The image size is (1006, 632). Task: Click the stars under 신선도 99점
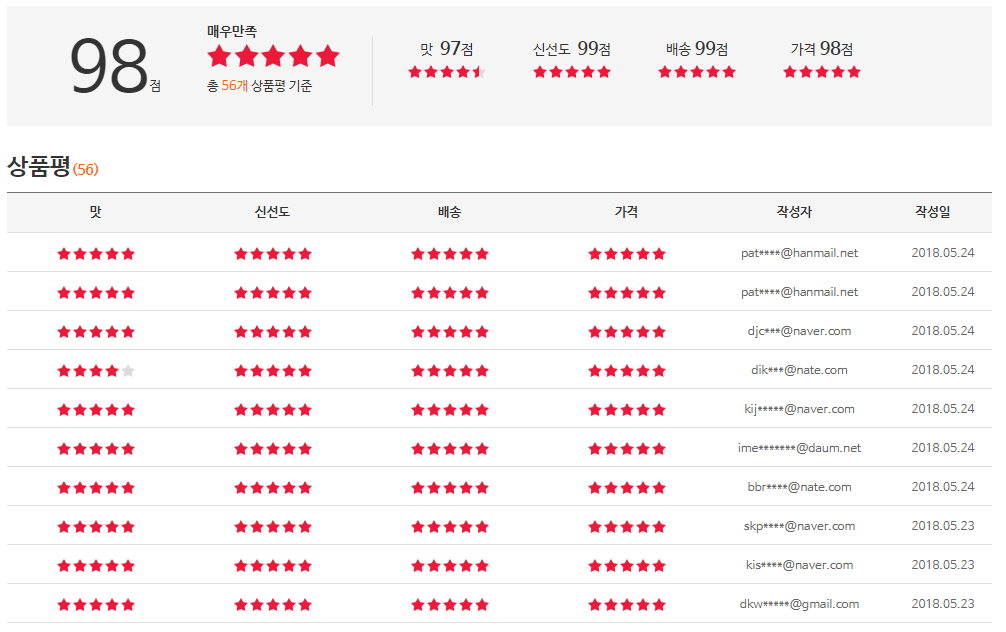(x=571, y=72)
